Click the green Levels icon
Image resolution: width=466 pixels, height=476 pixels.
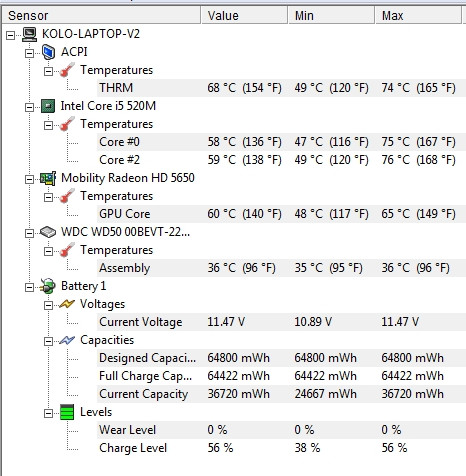tap(67, 412)
